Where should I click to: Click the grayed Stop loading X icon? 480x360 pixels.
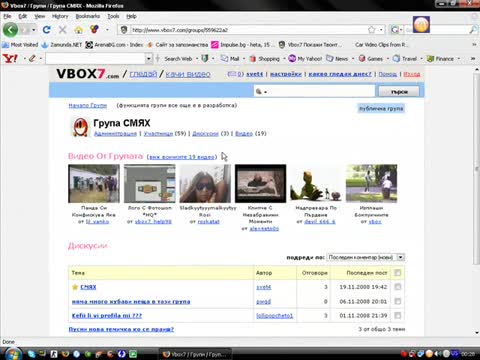[62, 30]
